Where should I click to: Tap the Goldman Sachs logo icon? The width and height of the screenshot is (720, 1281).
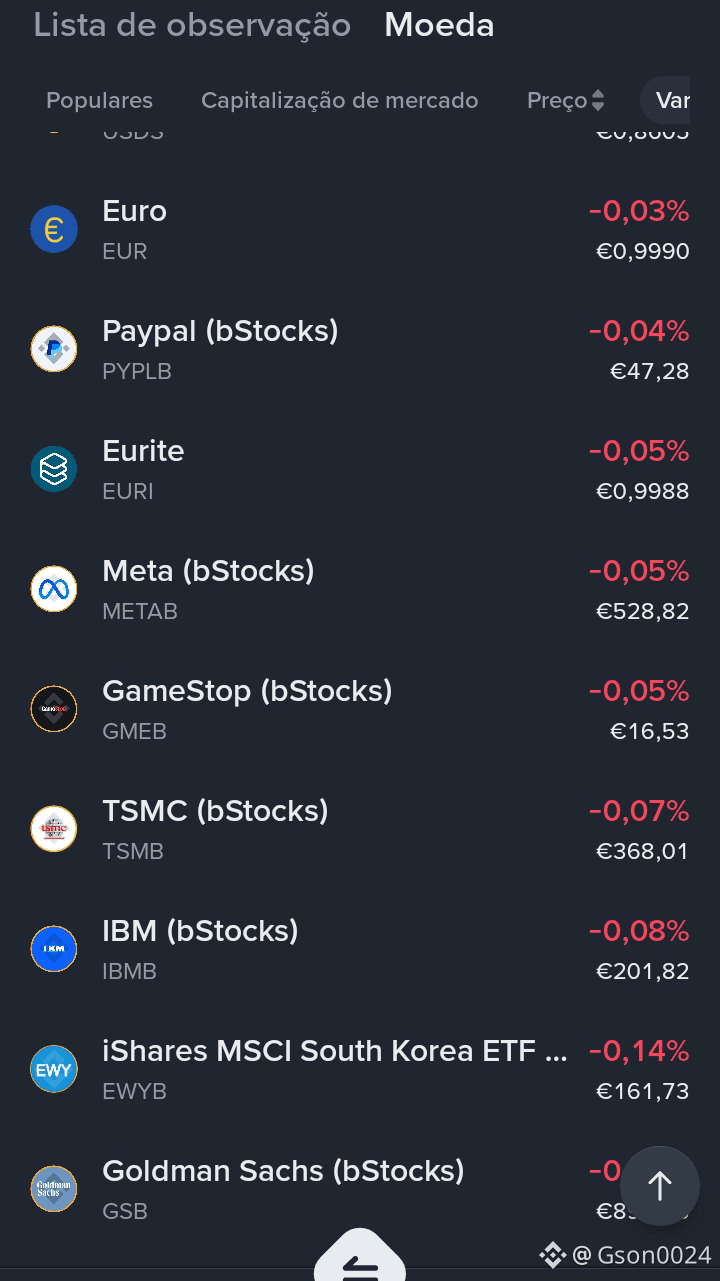(54, 1189)
